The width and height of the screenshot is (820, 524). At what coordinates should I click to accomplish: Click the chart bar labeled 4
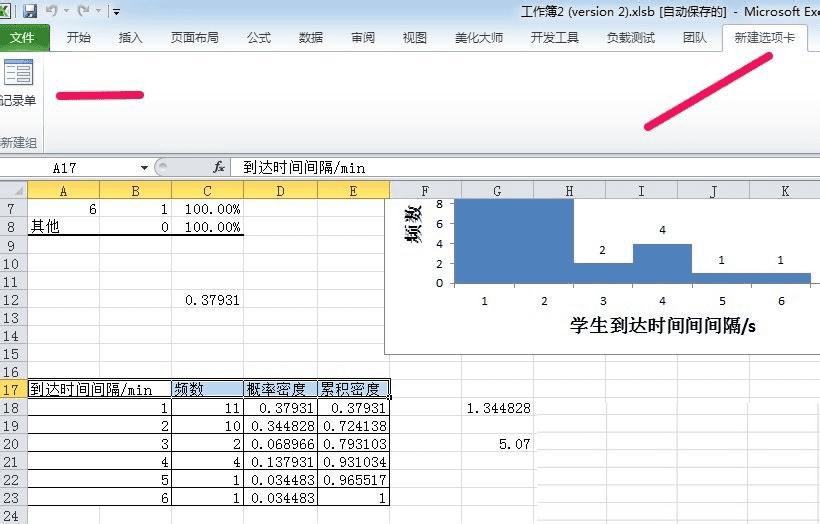[662, 264]
